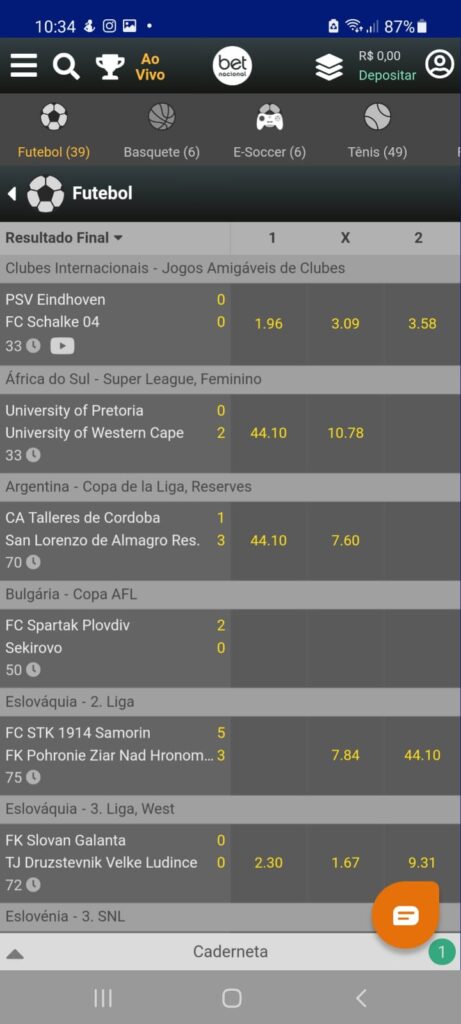Tap the search magnifier icon
This screenshot has width=461, height=1024.
coord(66,66)
